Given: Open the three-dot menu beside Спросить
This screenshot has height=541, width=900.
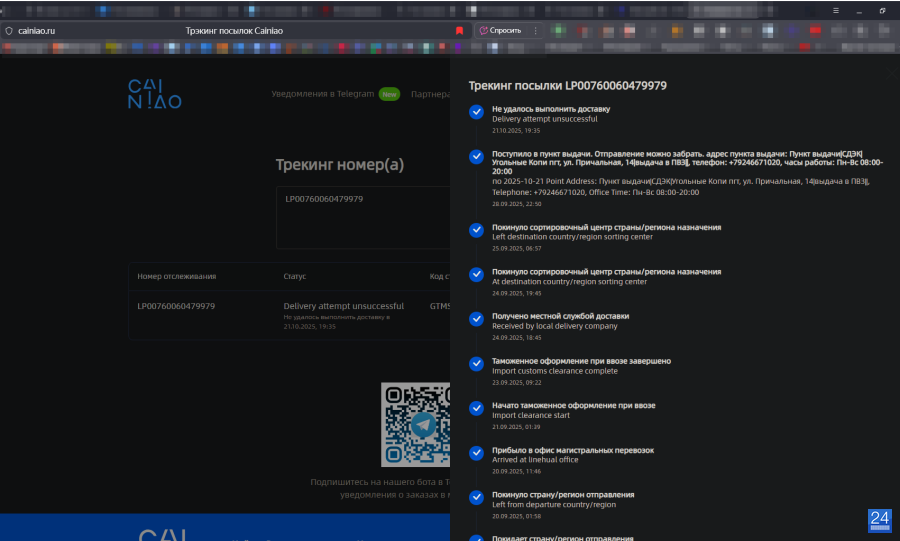Looking at the screenshot, I should 536,31.
